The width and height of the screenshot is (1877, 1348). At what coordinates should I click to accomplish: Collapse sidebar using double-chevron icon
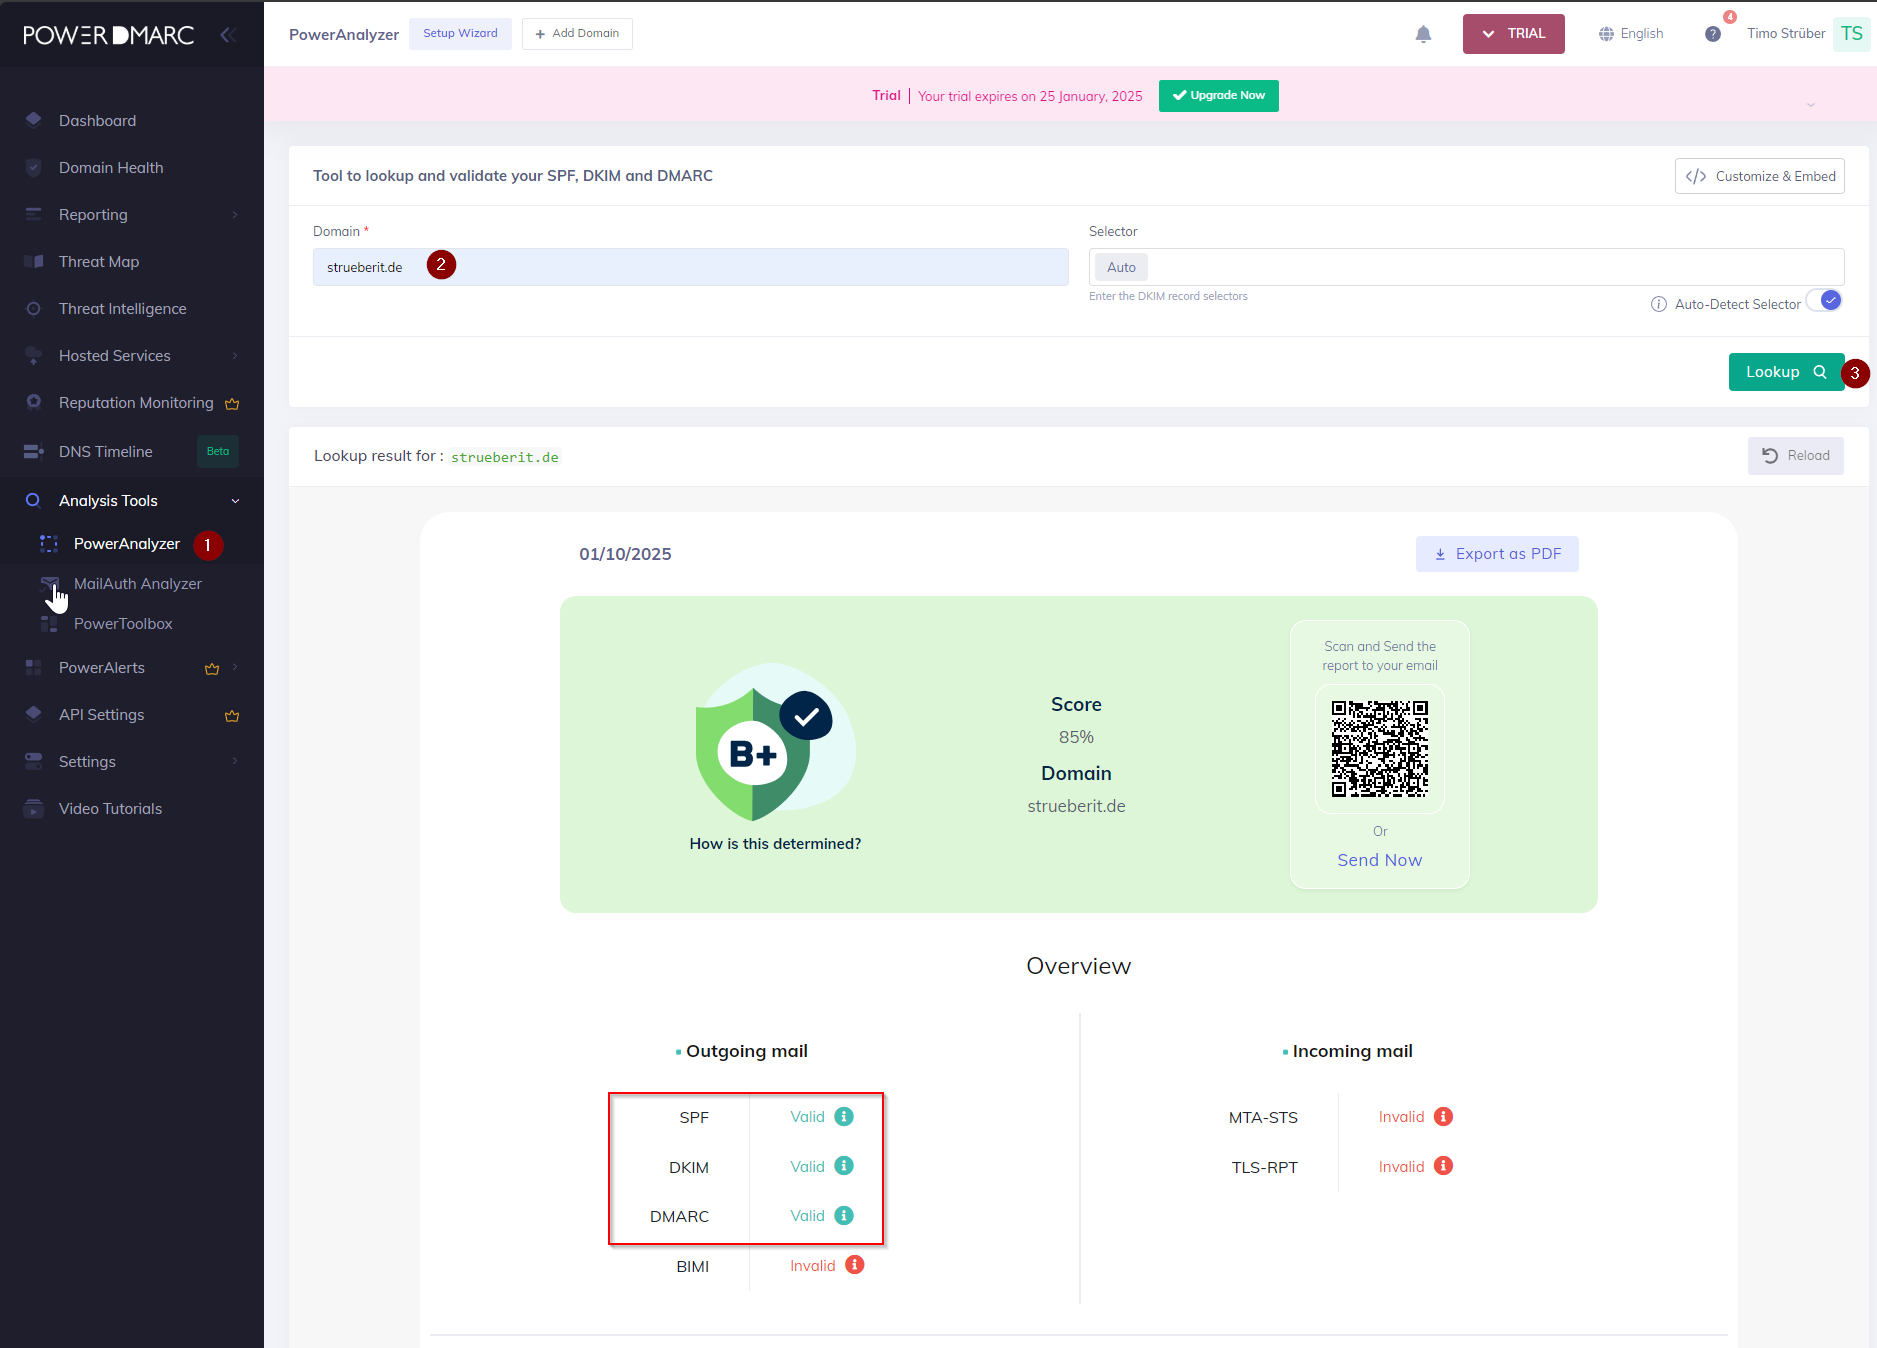click(228, 35)
